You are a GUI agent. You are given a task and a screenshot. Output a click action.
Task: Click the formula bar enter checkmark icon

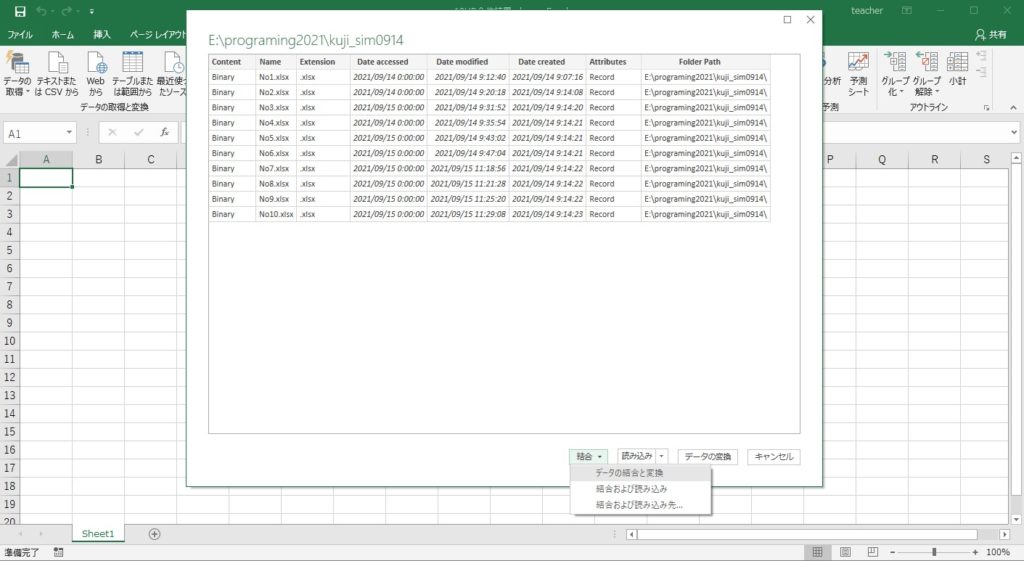click(138, 133)
